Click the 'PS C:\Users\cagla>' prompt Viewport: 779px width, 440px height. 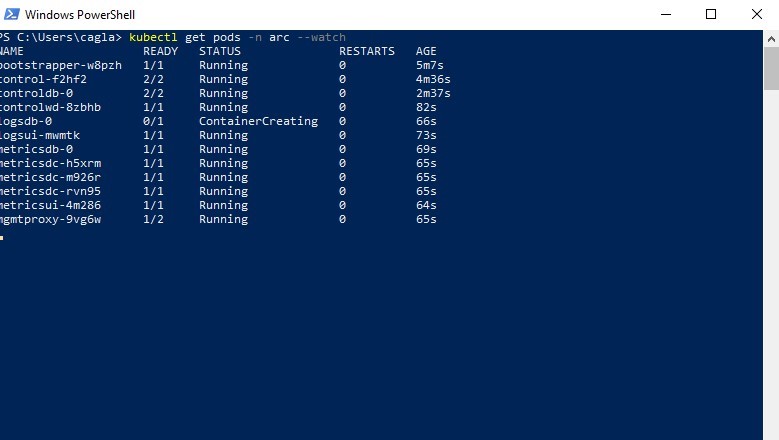click(61, 37)
